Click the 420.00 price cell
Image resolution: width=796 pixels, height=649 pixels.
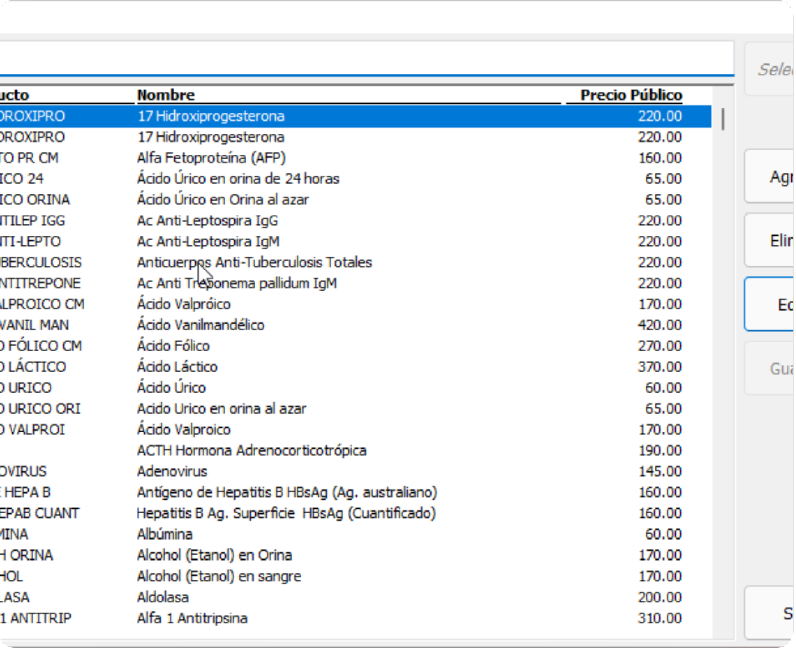(x=660, y=325)
